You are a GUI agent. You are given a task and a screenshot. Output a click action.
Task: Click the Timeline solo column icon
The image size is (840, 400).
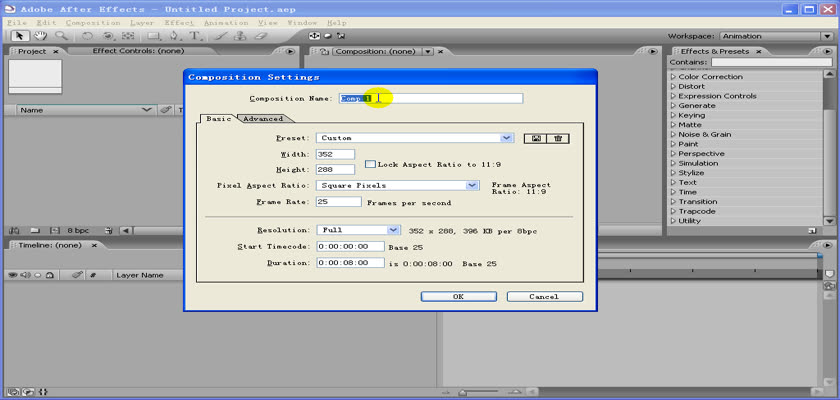tap(38, 275)
